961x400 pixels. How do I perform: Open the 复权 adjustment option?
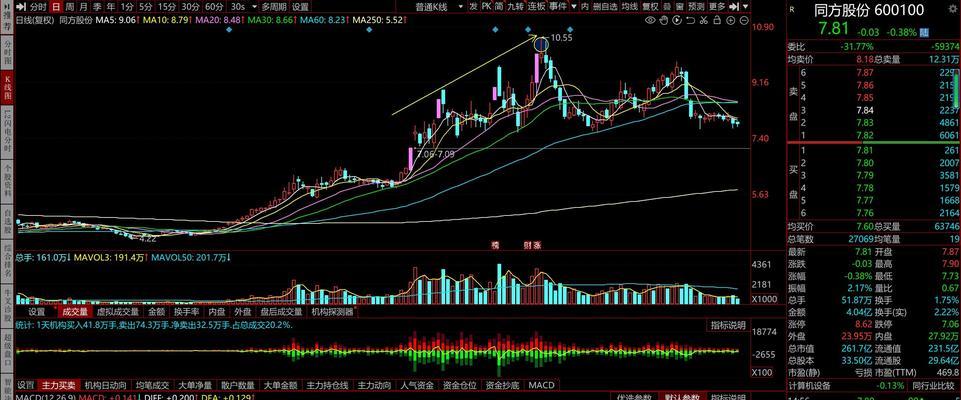click(x=651, y=7)
